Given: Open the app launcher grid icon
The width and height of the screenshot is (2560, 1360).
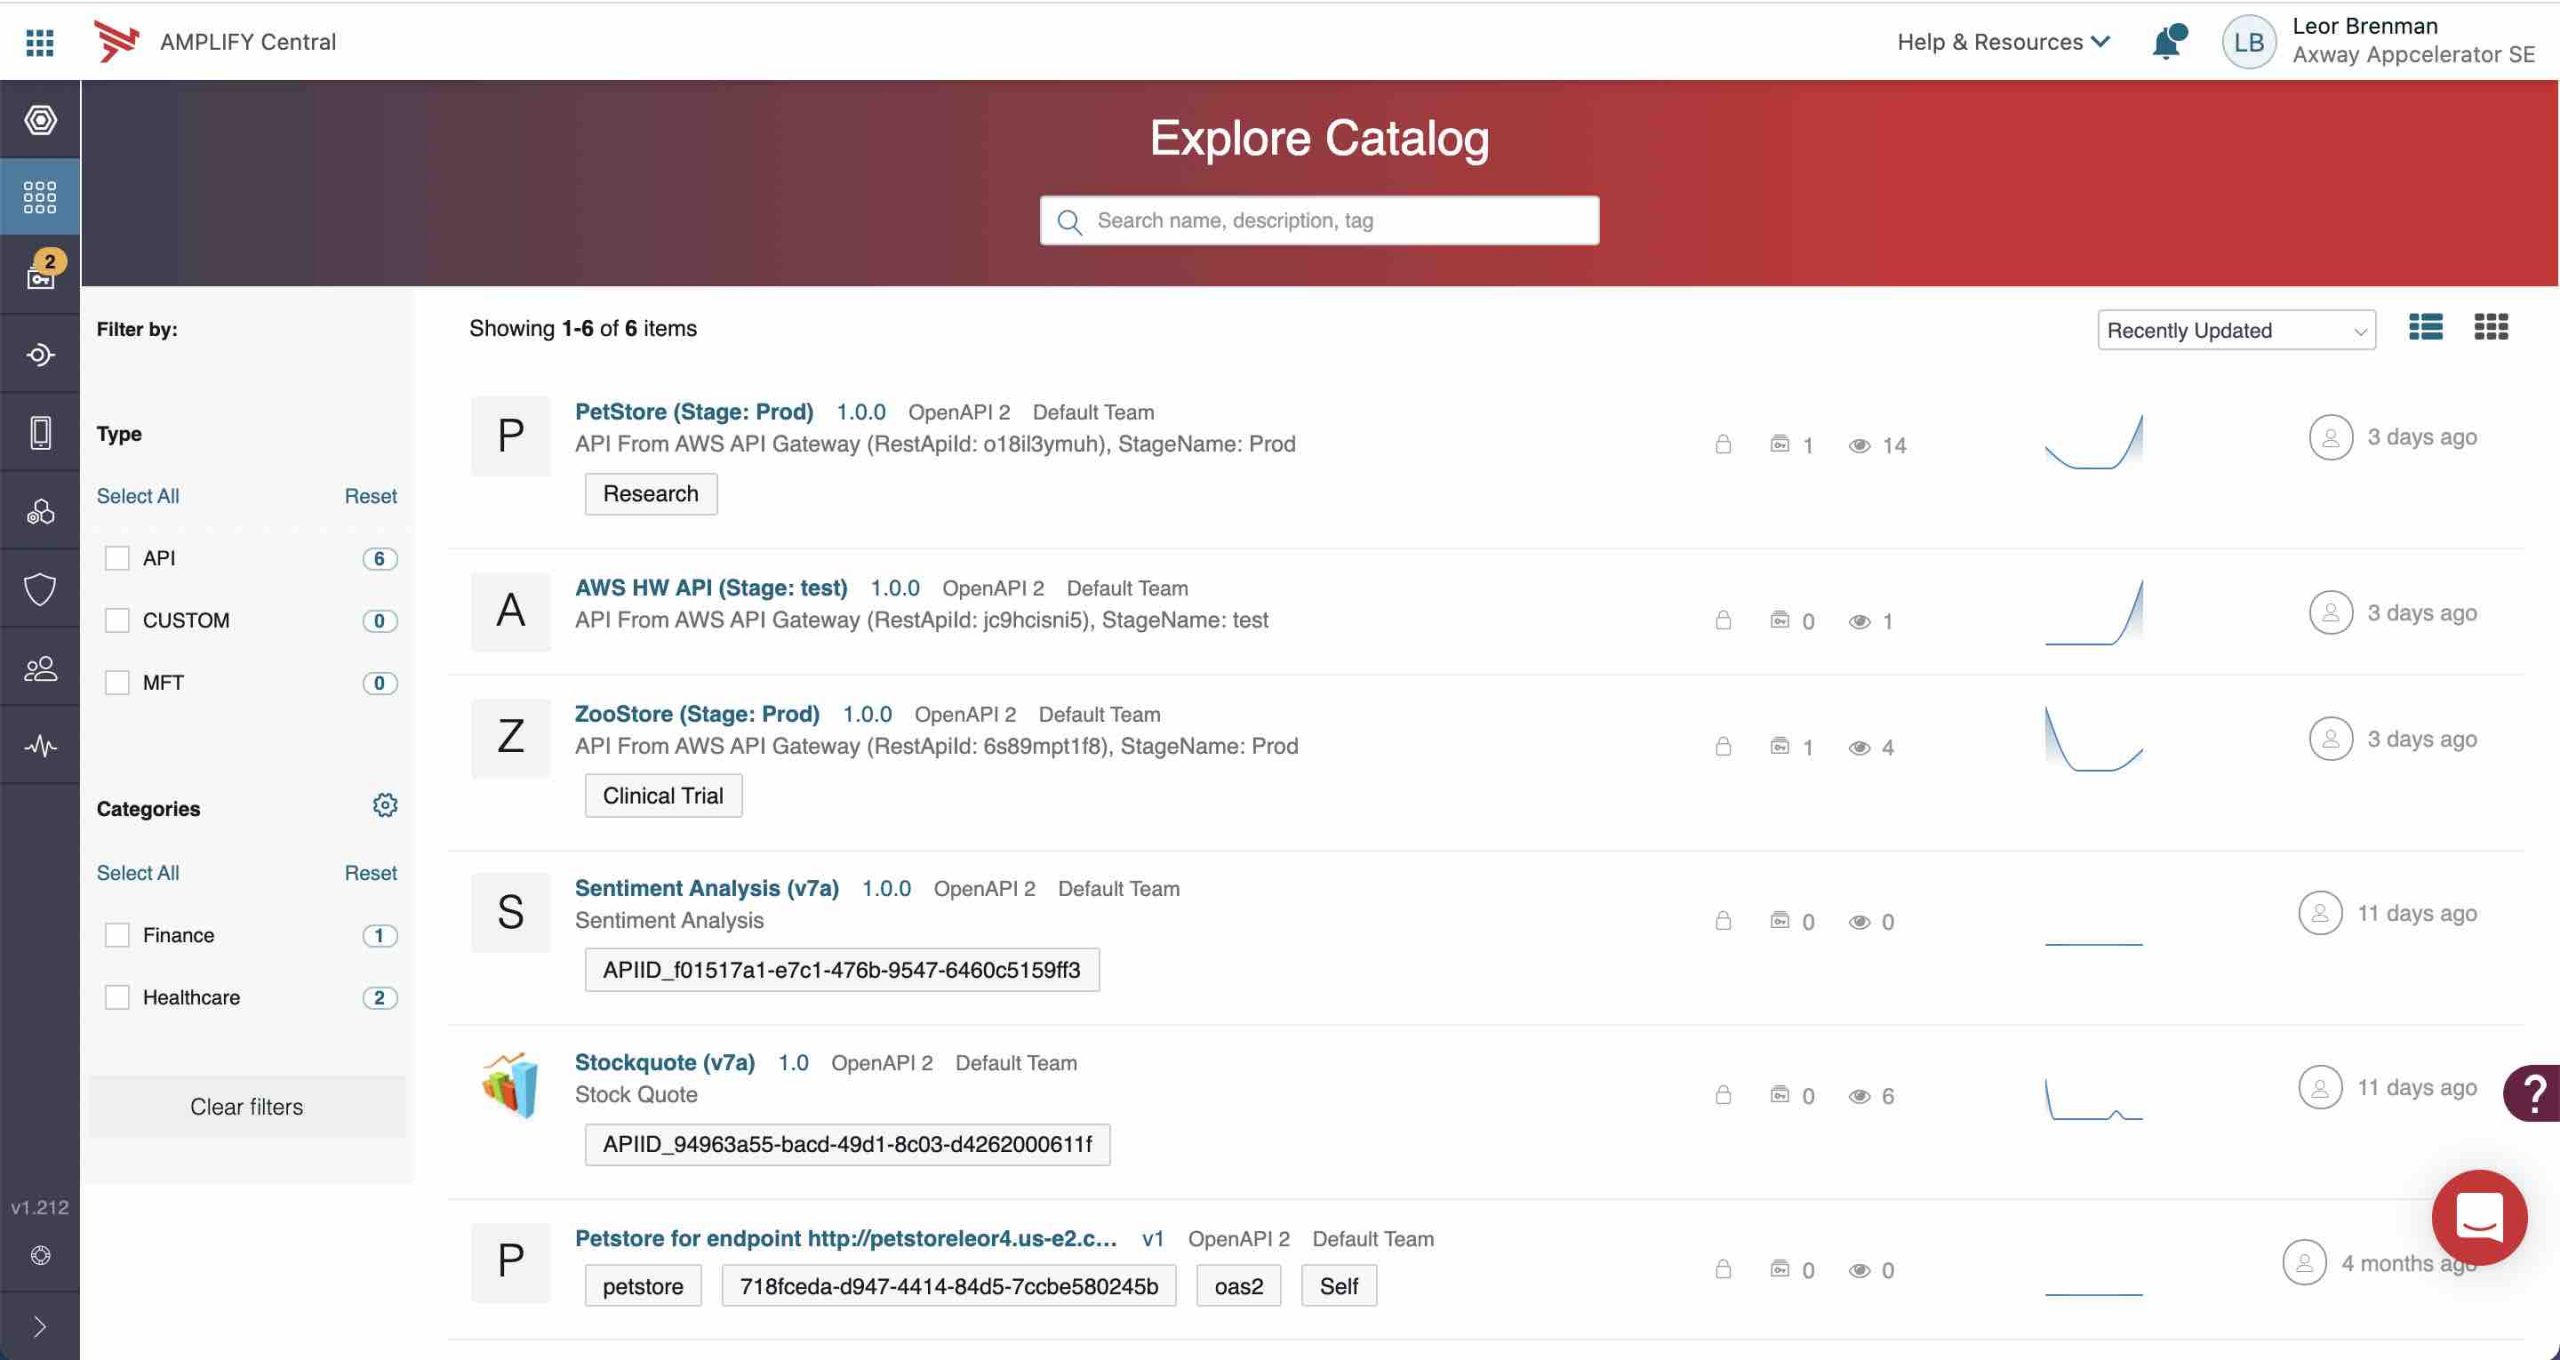Looking at the screenshot, I should (x=40, y=42).
